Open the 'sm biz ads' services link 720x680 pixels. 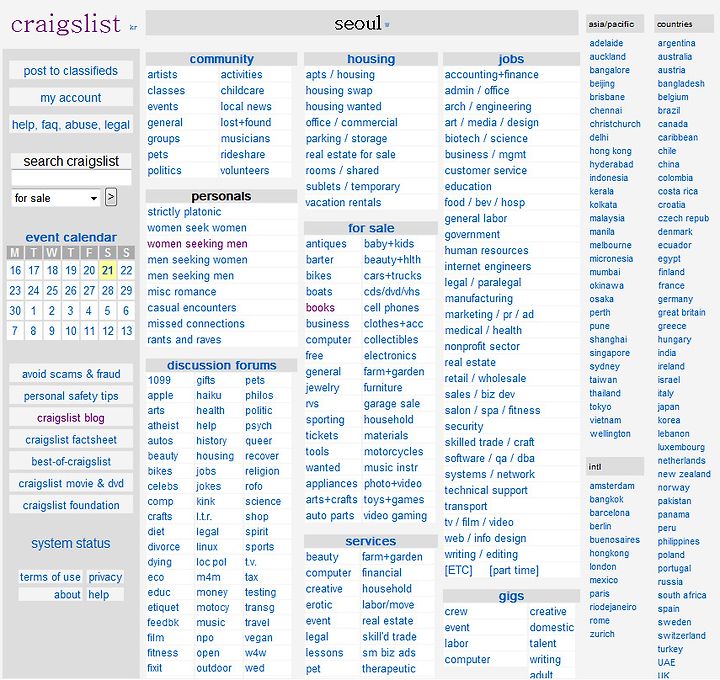(388, 653)
